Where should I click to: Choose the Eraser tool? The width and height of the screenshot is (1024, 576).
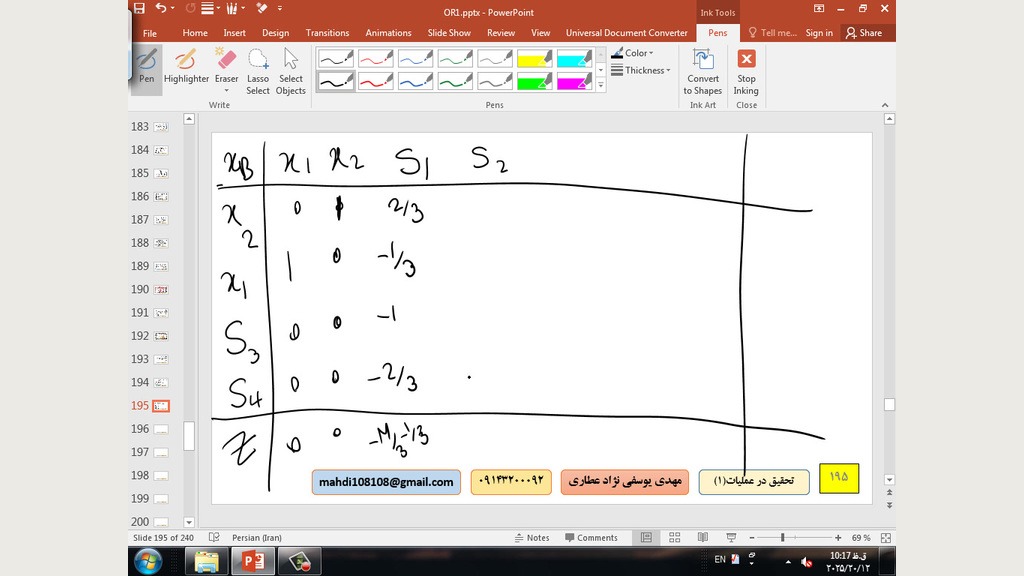coord(227,66)
